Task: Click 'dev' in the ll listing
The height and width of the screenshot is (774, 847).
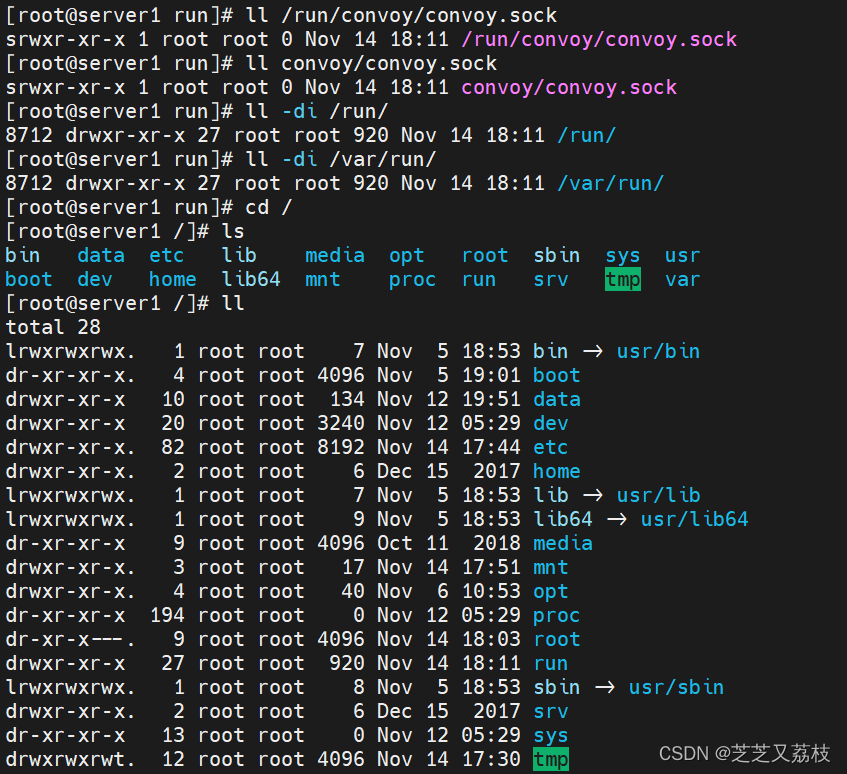Action: 551,423
